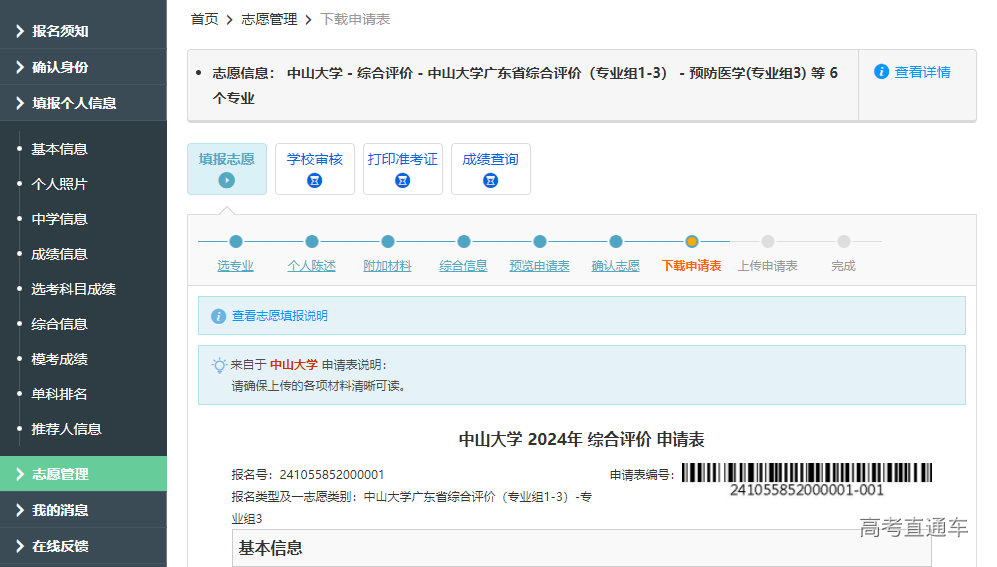
Task: Open the 志愿管理 sidebar menu
Action: [x=83, y=474]
